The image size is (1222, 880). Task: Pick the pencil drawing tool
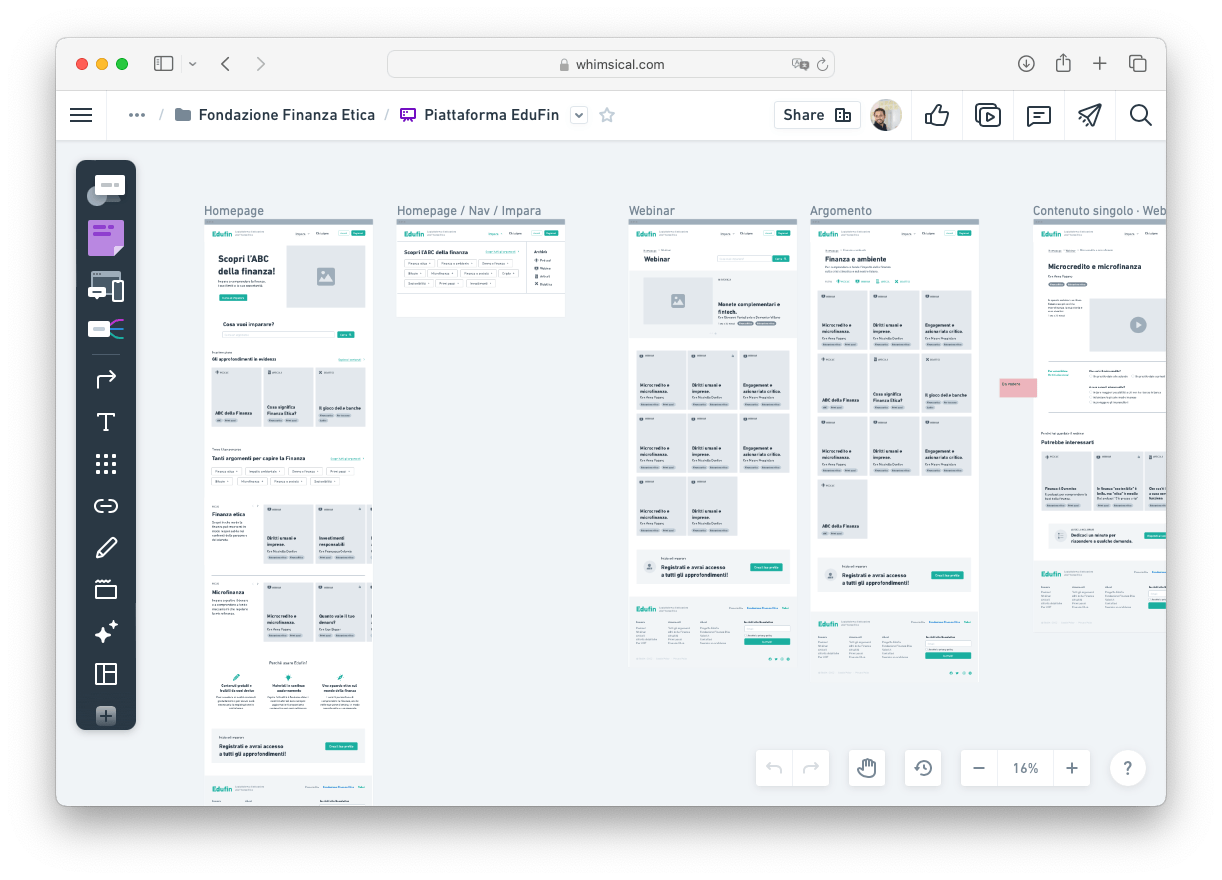coord(105,548)
